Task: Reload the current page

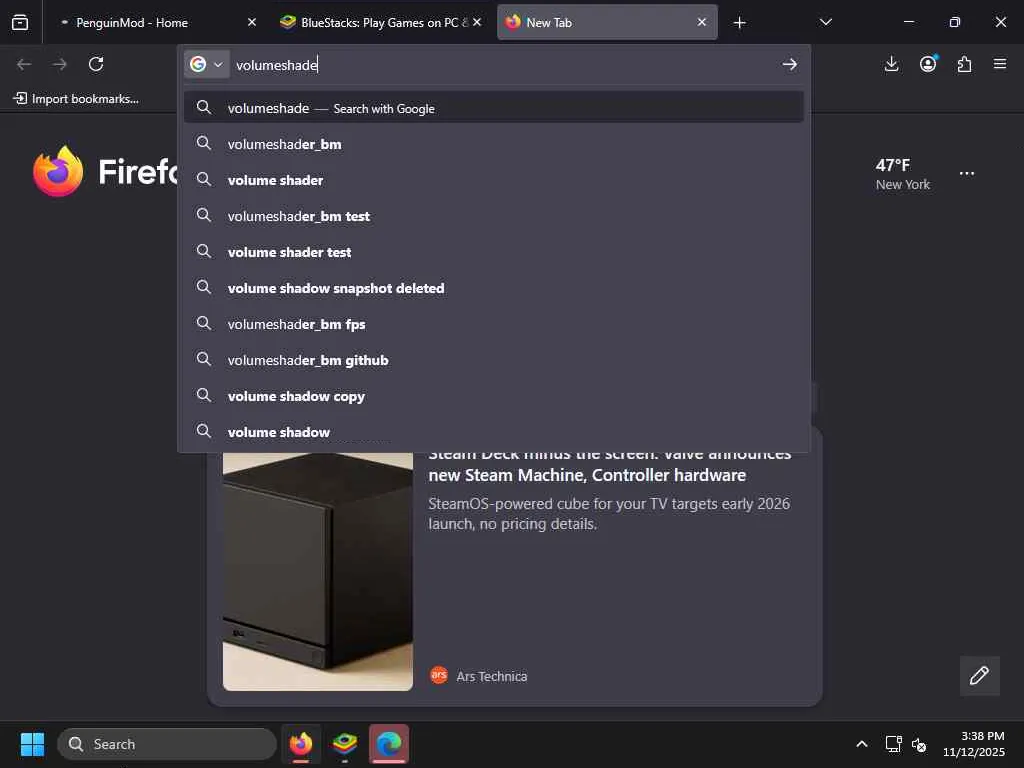Action: (96, 64)
